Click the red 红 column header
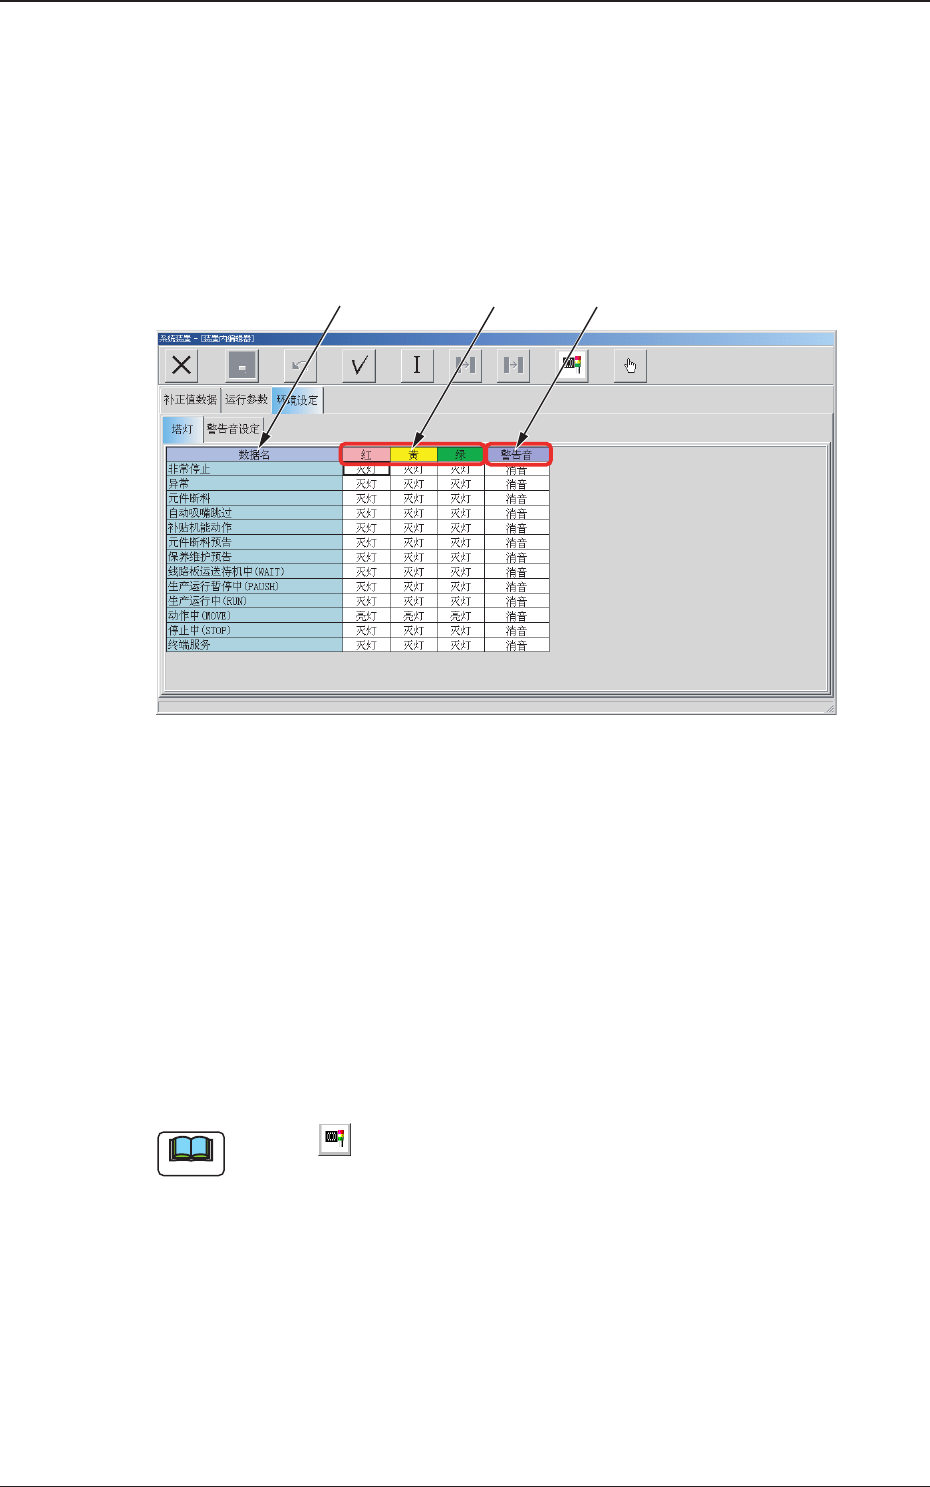This screenshot has height=1487, width=930. coord(366,454)
